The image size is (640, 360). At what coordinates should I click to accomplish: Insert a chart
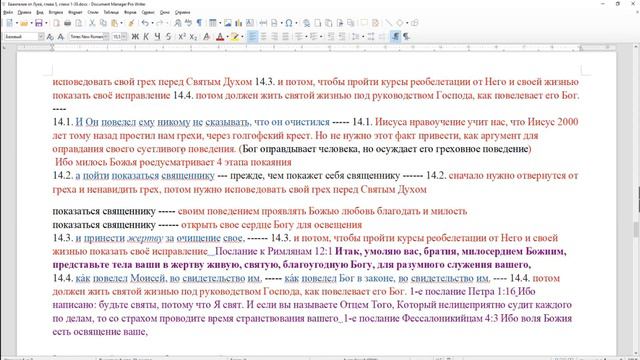(238, 23)
